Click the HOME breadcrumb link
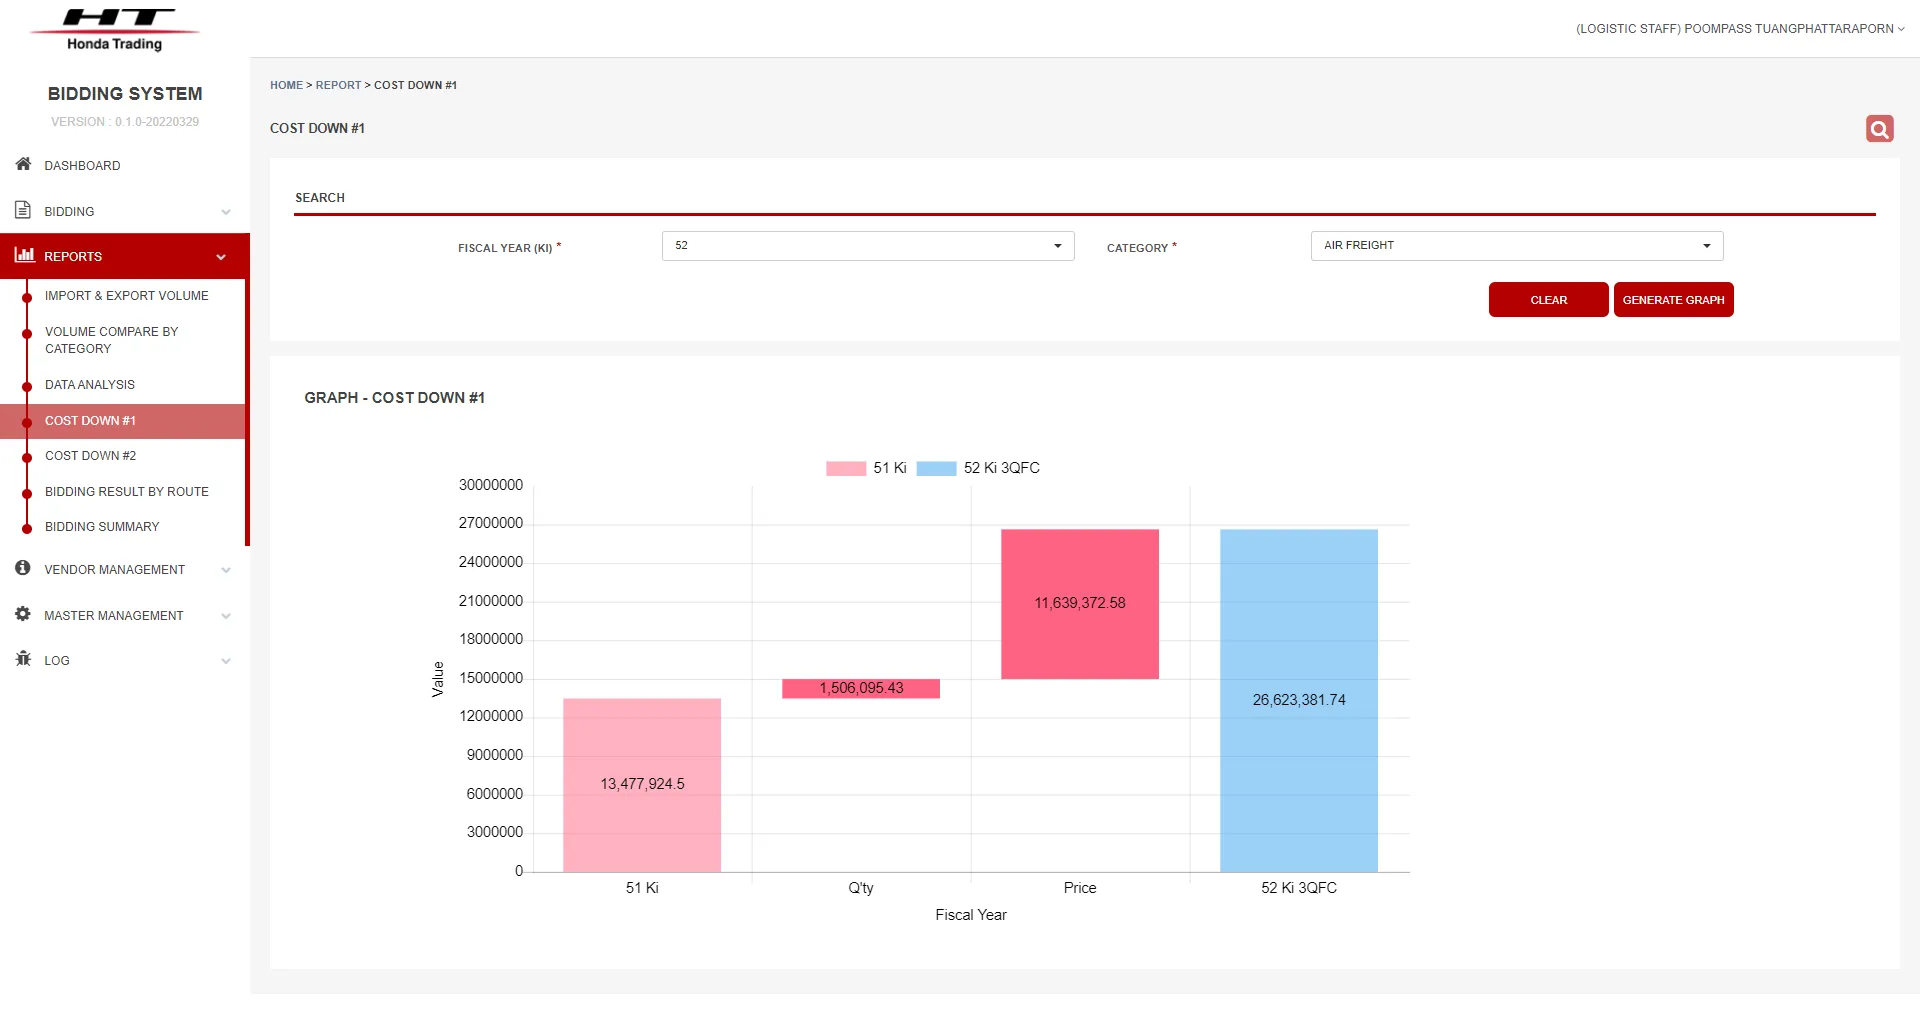Screen dimensions: 1920x1012 [286, 85]
